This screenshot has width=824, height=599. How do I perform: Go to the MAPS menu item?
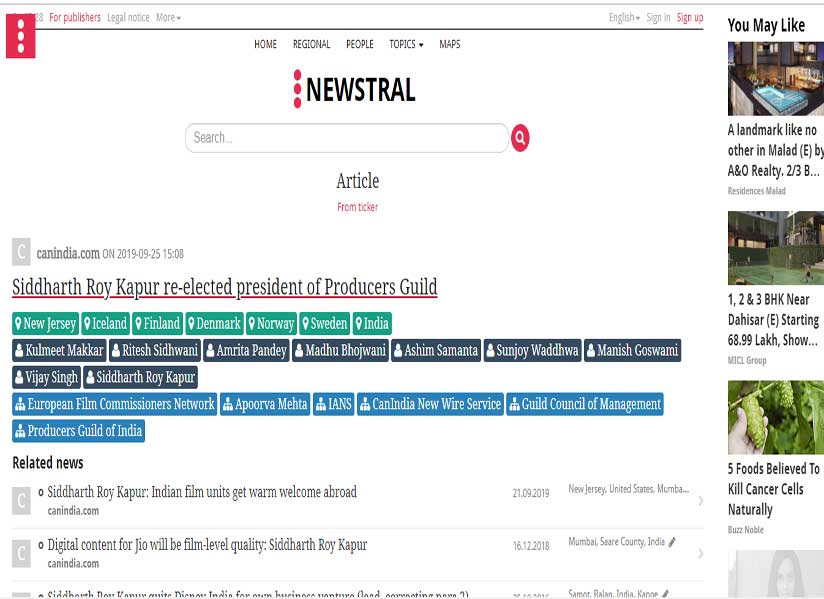(x=450, y=44)
